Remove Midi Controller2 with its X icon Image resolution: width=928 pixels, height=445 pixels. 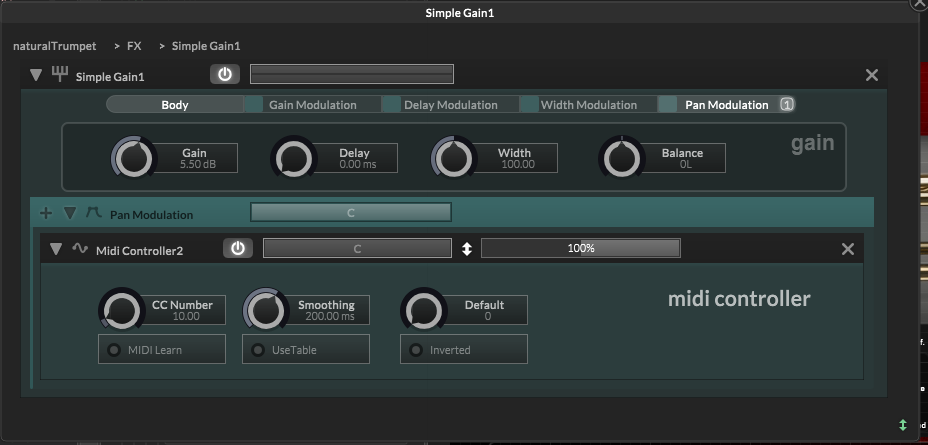click(847, 249)
